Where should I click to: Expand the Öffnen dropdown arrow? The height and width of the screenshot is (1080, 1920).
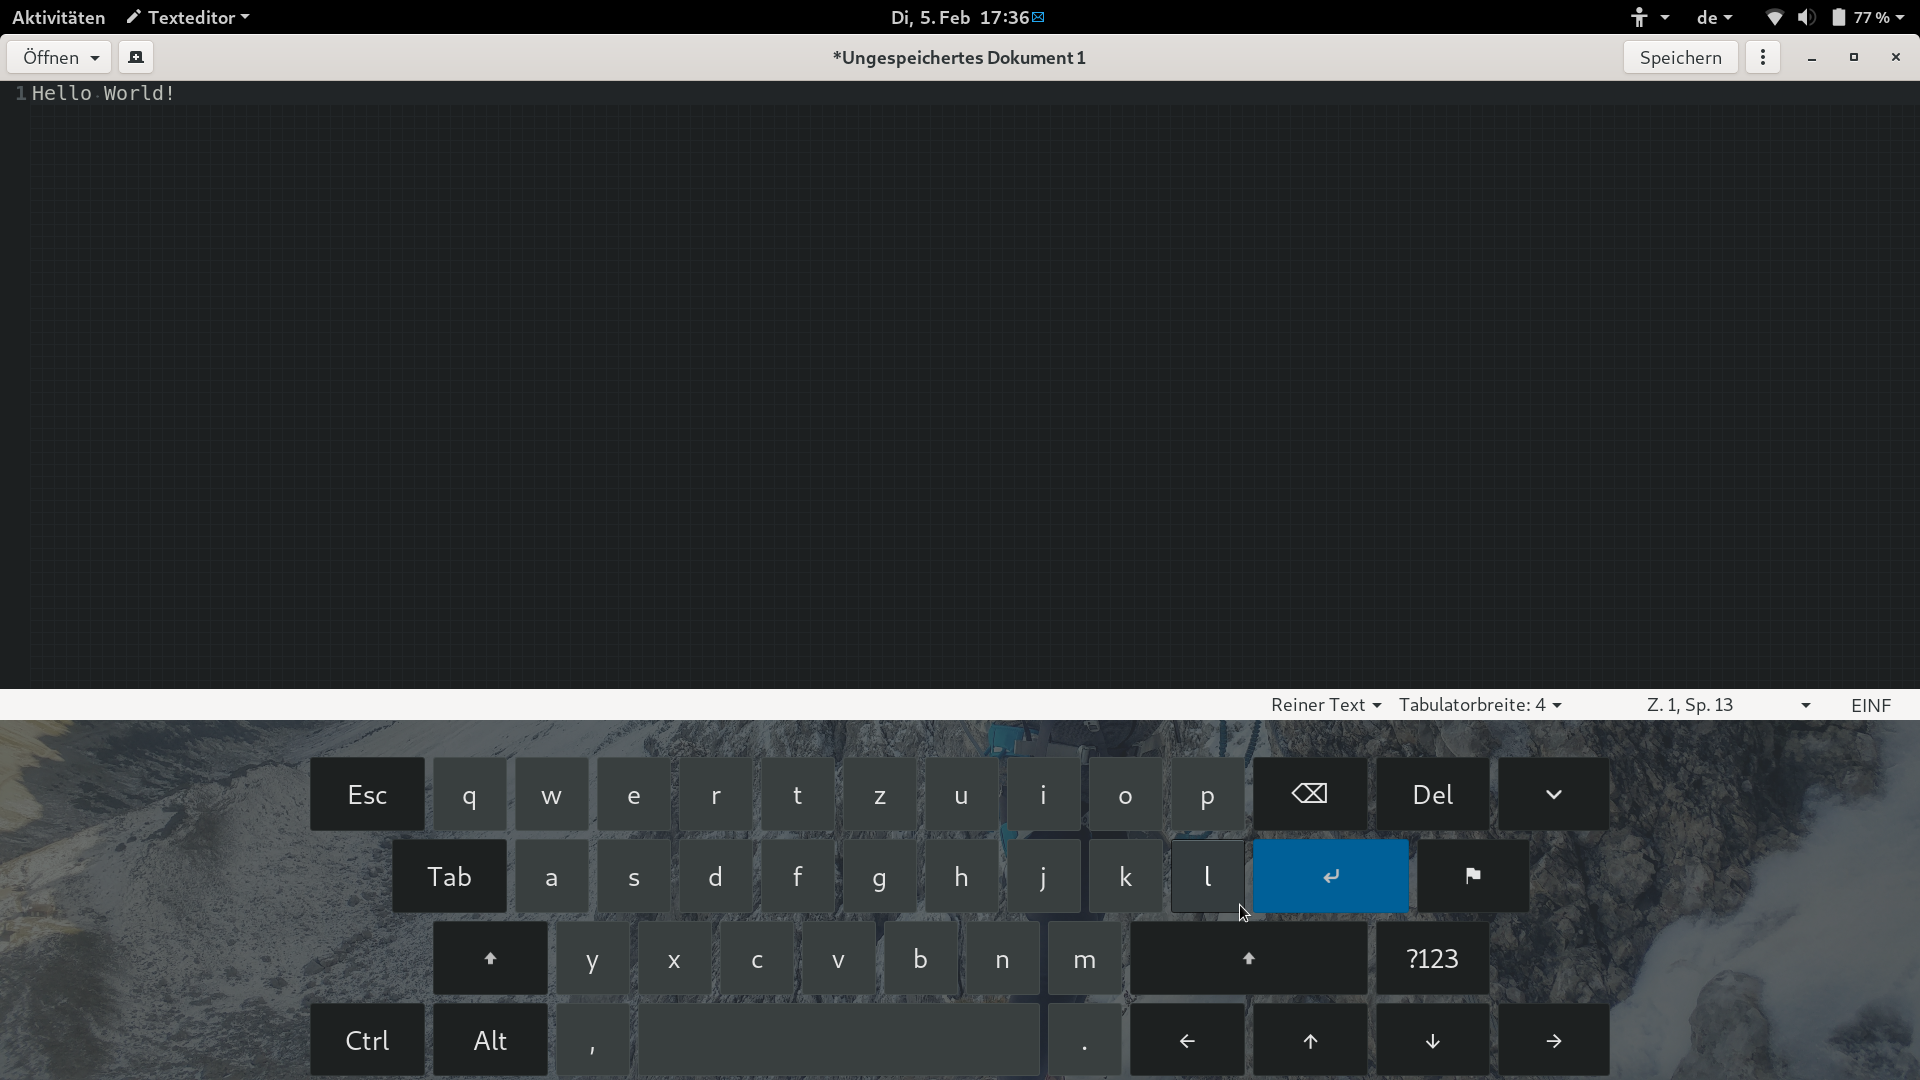pyautogui.click(x=95, y=57)
